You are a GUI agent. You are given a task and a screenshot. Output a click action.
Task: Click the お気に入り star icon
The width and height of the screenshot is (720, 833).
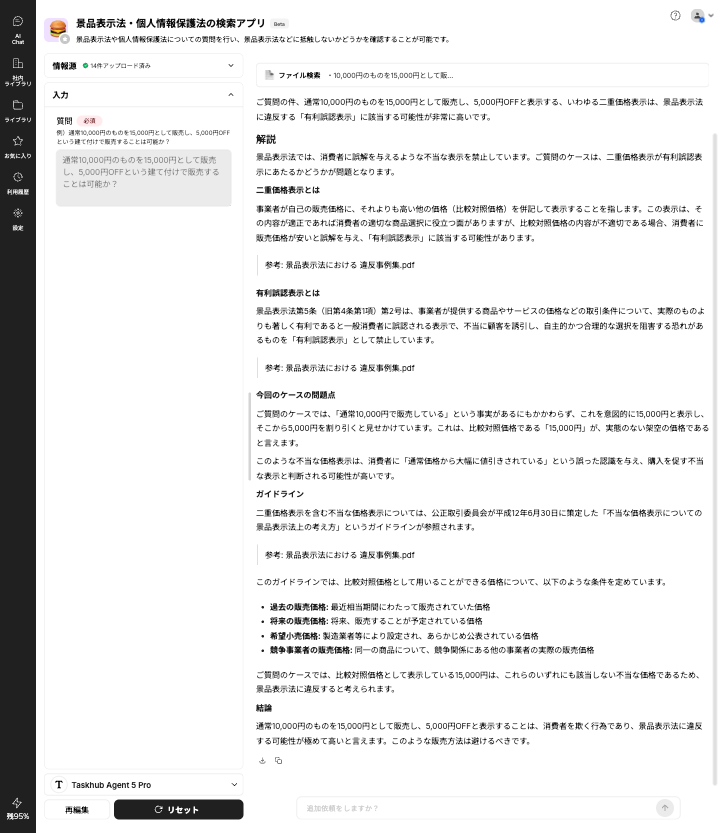coord(18,146)
